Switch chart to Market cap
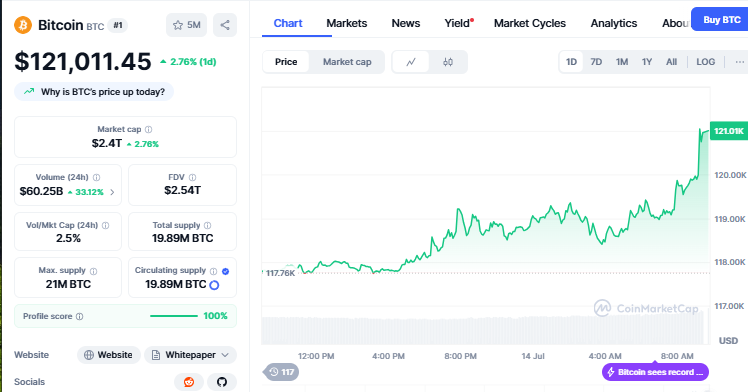Viewport: 748px width, 392px height. click(x=347, y=62)
